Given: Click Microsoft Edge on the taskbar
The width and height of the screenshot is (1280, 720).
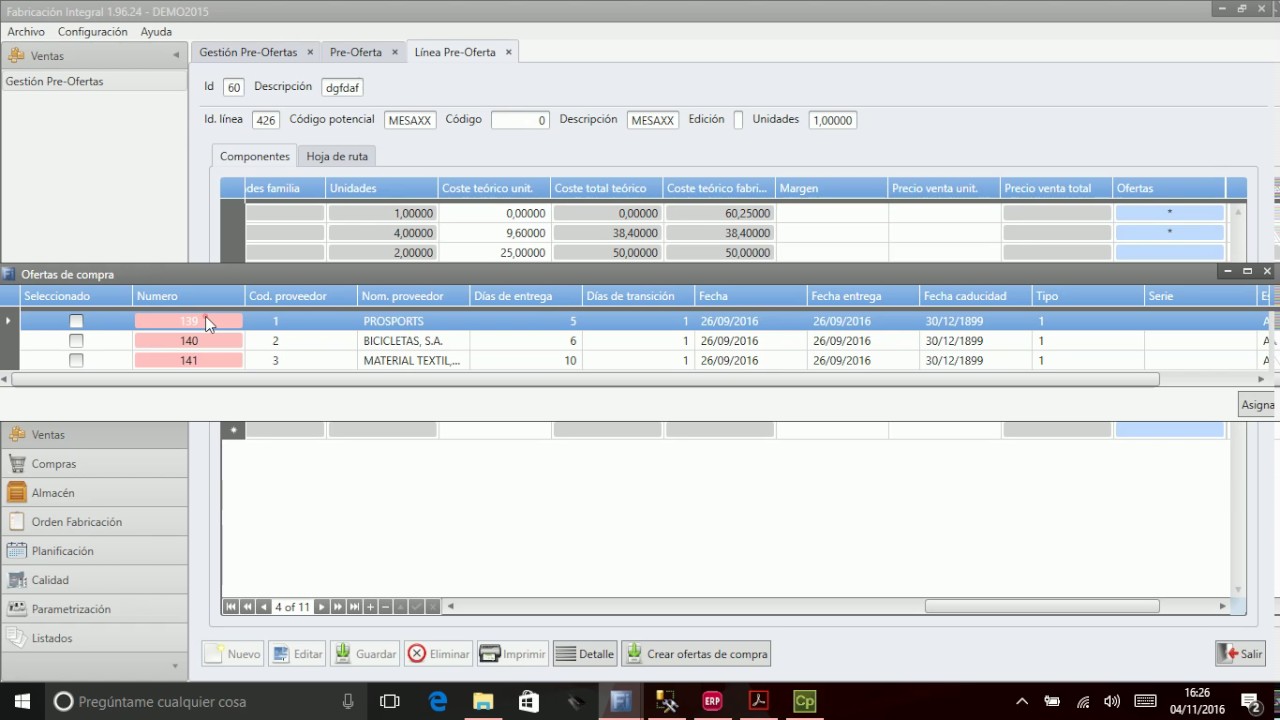Looking at the screenshot, I should tap(438, 702).
